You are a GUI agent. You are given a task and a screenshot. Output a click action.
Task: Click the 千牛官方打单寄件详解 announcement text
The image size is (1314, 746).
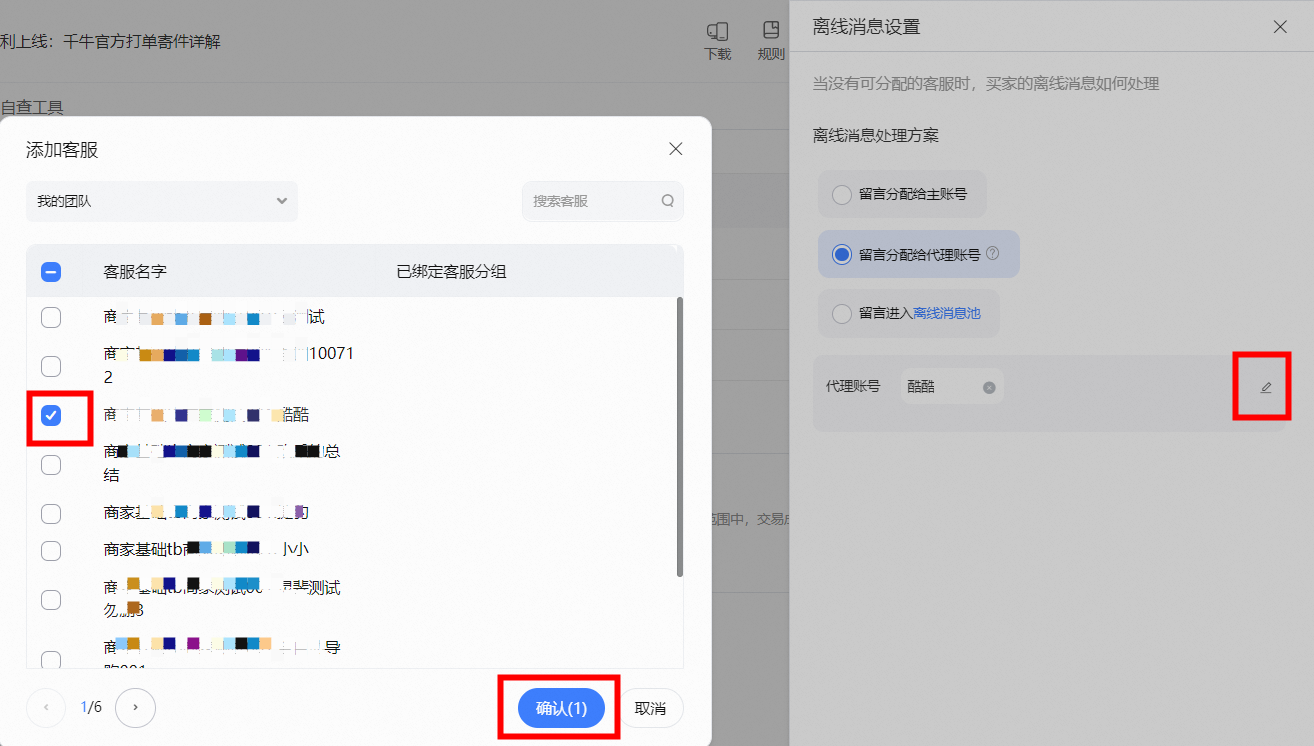pyautogui.click(x=141, y=41)
